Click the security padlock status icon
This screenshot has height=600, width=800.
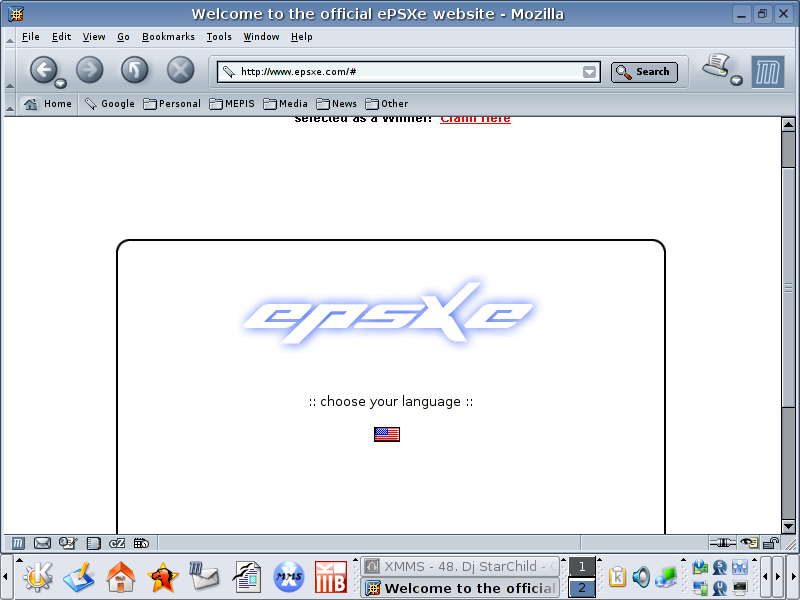coord(771,543)
